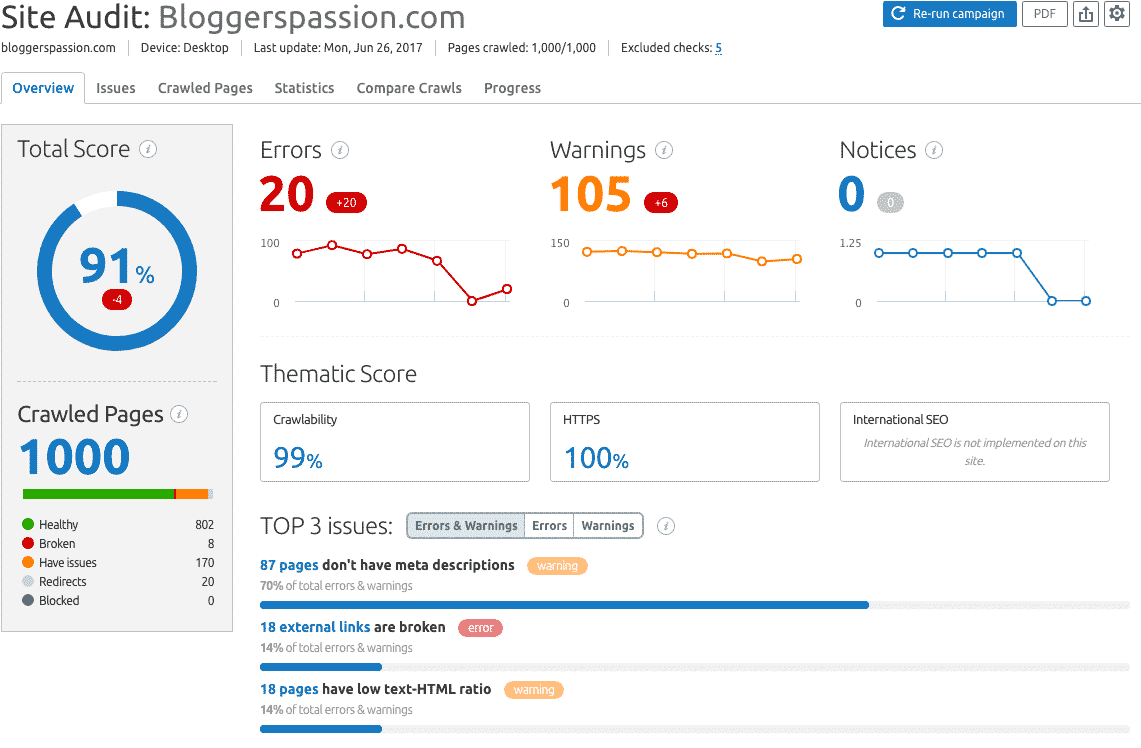Screen dimensions: 1141x748
Task: Click the green segment of crawled pages bar
Action: (x=98, y=494)
